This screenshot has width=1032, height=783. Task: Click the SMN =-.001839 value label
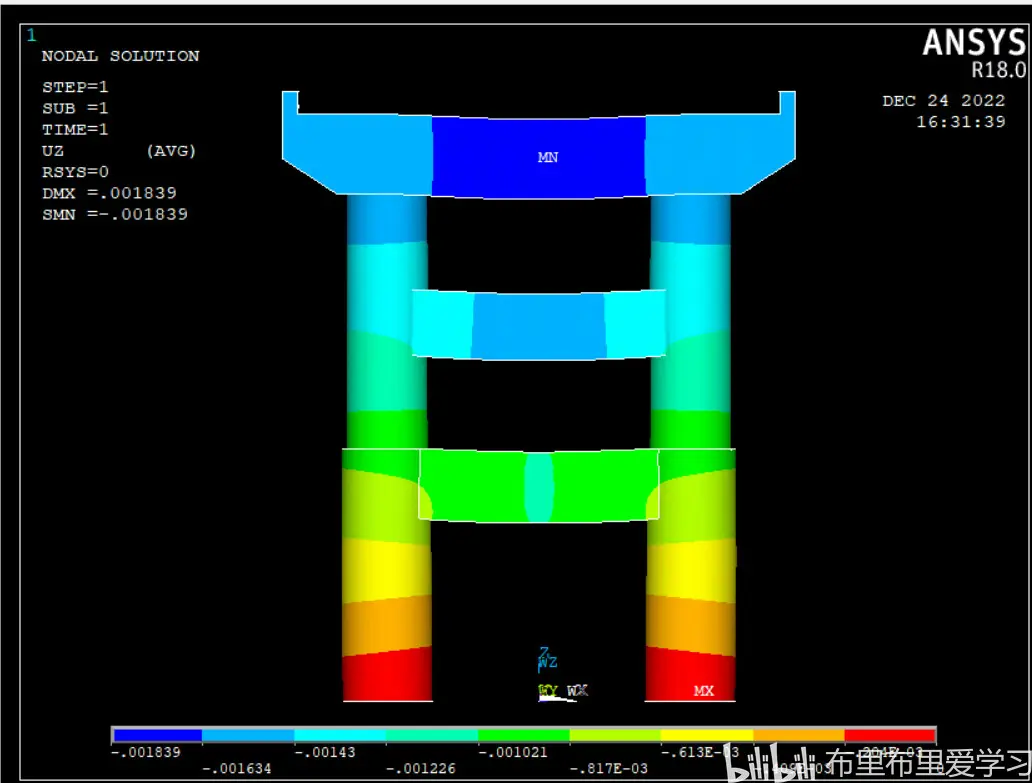pyautogui.click(x=114, y=214)
